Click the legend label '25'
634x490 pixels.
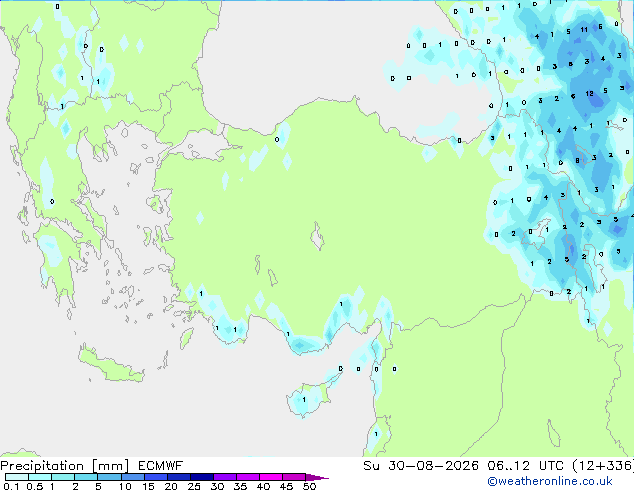[x=194, y=486]
